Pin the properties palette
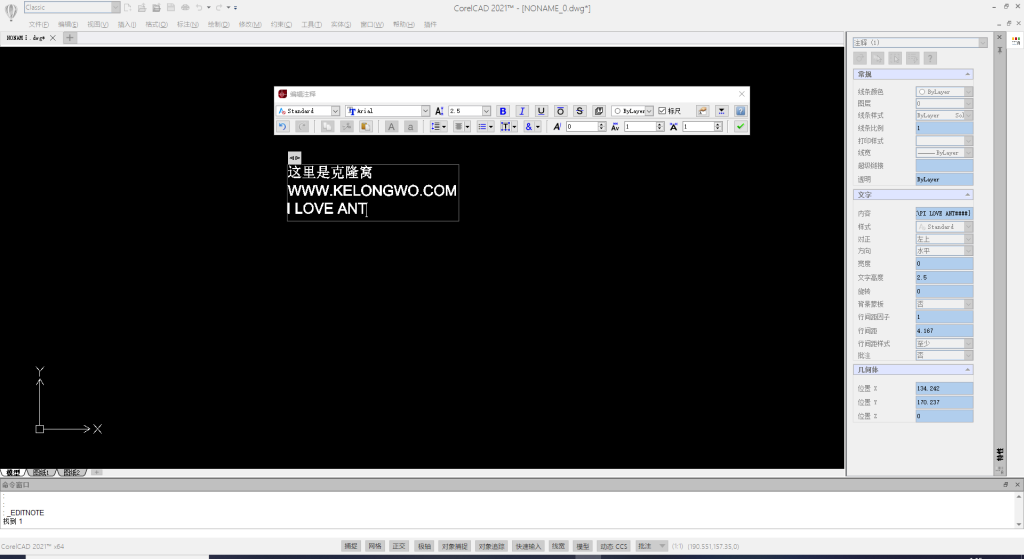Screen dimensions: 1024x559 [x=1000, y=50]
